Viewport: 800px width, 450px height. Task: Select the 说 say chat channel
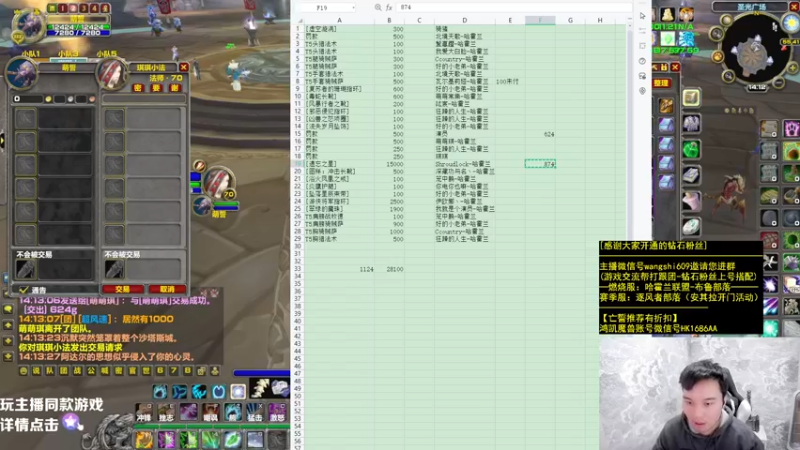37,371
